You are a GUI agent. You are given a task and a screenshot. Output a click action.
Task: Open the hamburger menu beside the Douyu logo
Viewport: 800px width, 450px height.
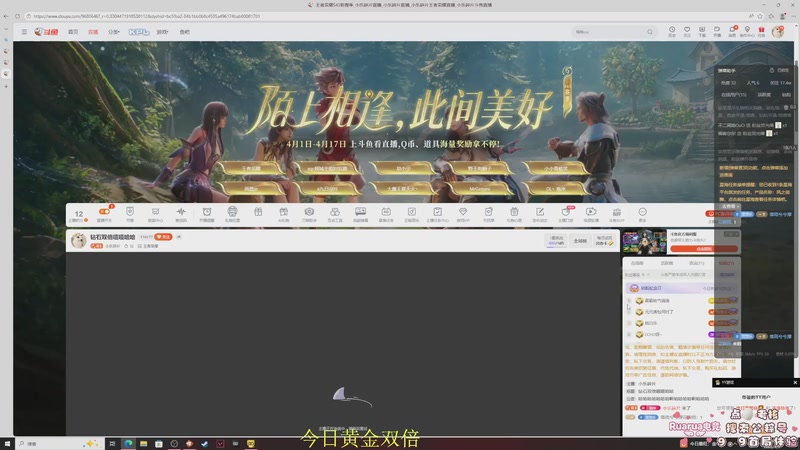tap(24, 32)
